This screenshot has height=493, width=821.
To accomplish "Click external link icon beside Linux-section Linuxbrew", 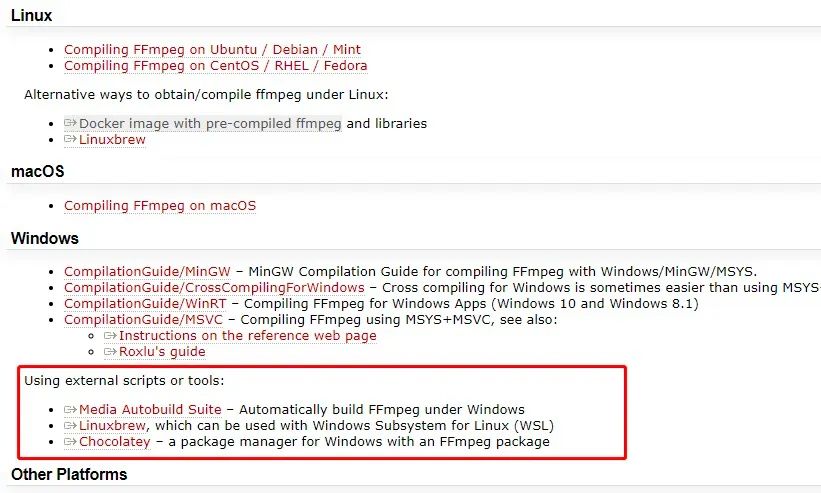I will (70, 140).
